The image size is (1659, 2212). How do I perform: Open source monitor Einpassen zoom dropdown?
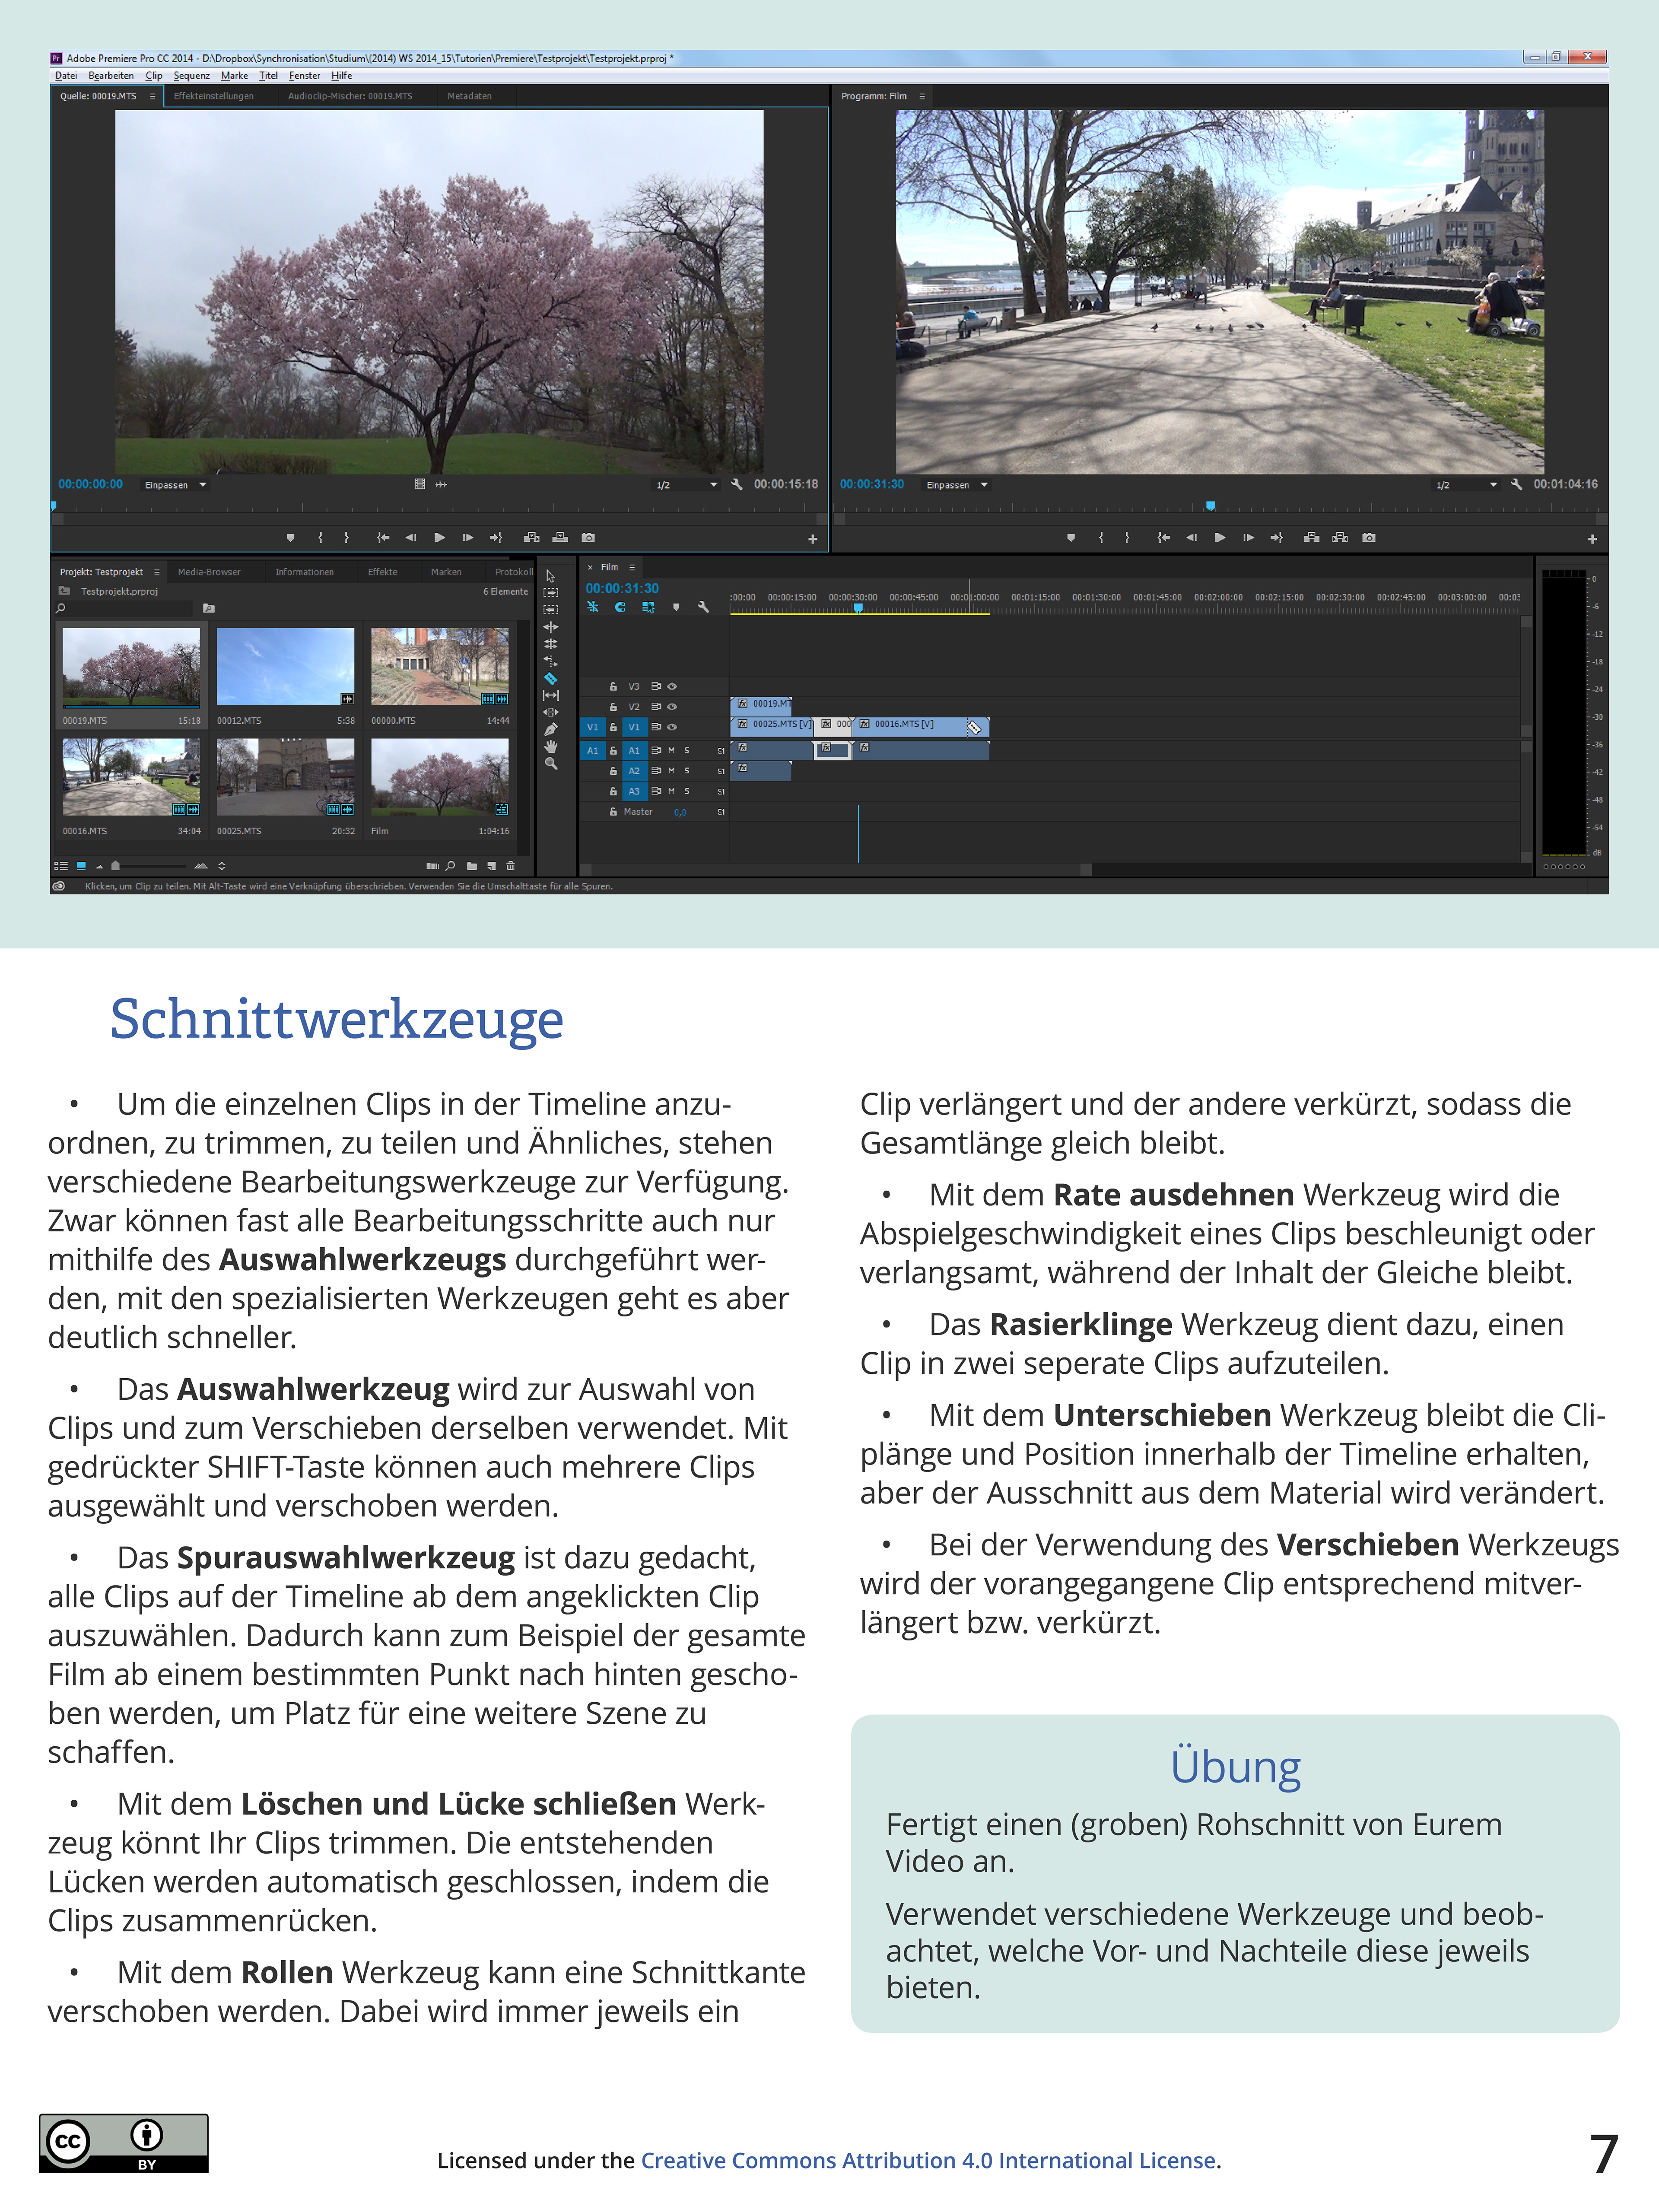point(175,485)
